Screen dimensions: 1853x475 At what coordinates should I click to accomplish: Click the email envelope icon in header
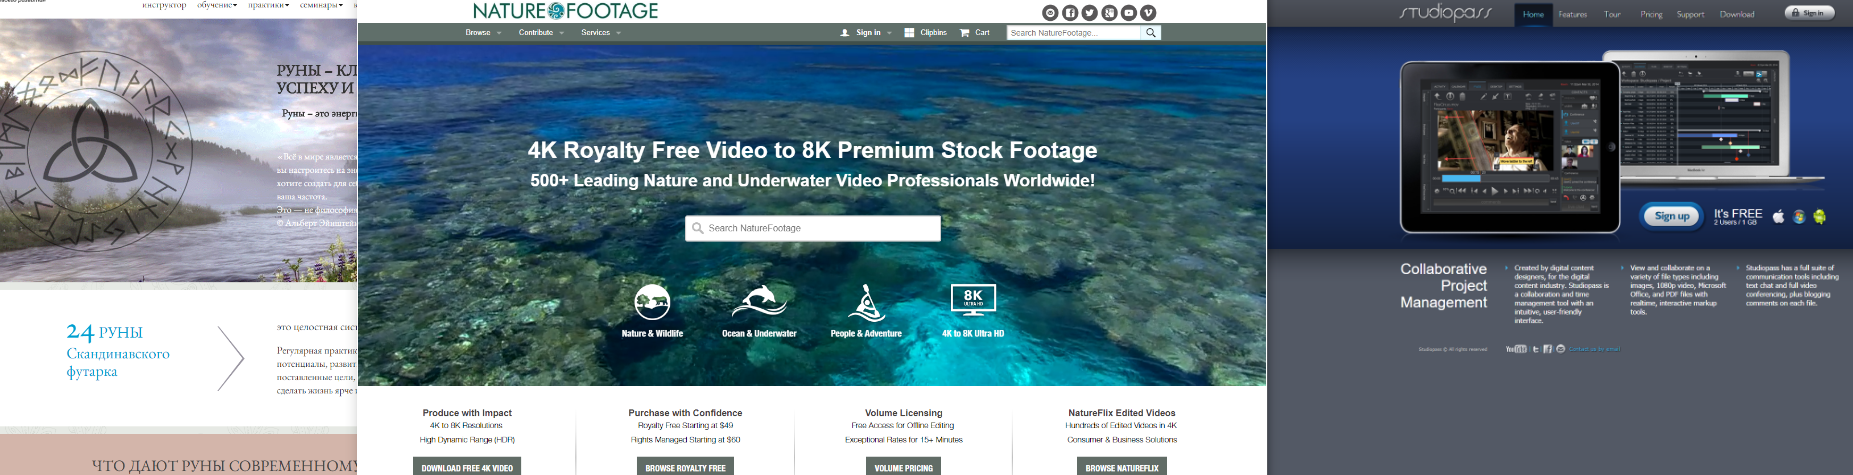1050,13
